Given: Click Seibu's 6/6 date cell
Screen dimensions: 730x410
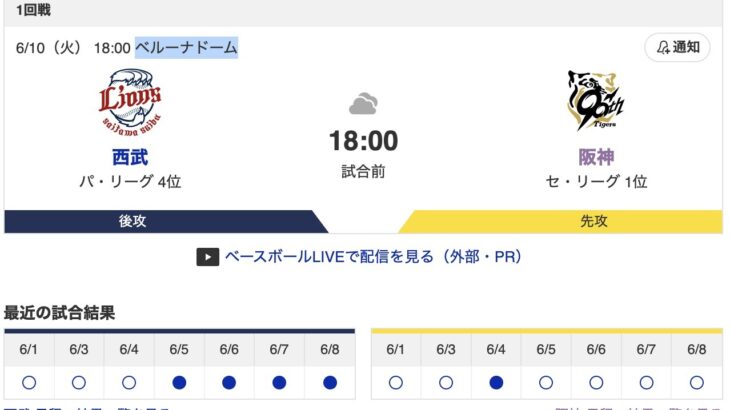Looking at the screenshot, I should pyautogui.click(x=229, y=350).
